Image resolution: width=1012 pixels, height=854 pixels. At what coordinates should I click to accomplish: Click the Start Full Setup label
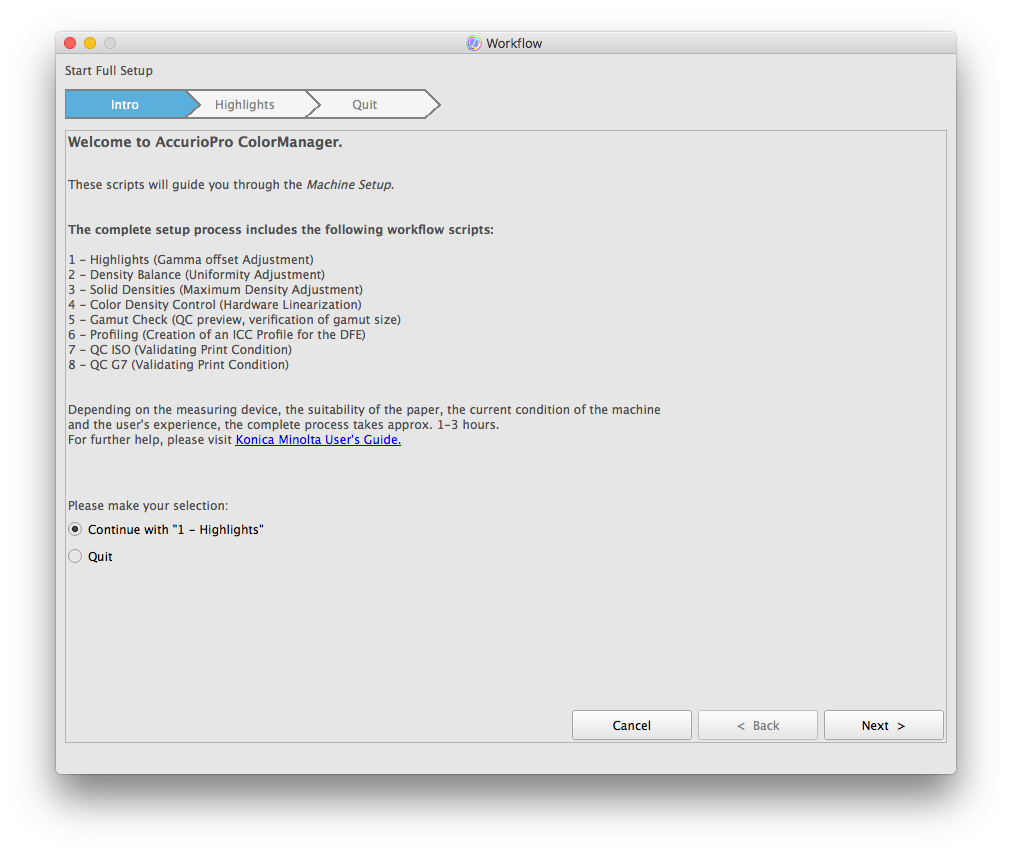pos(109,71)
